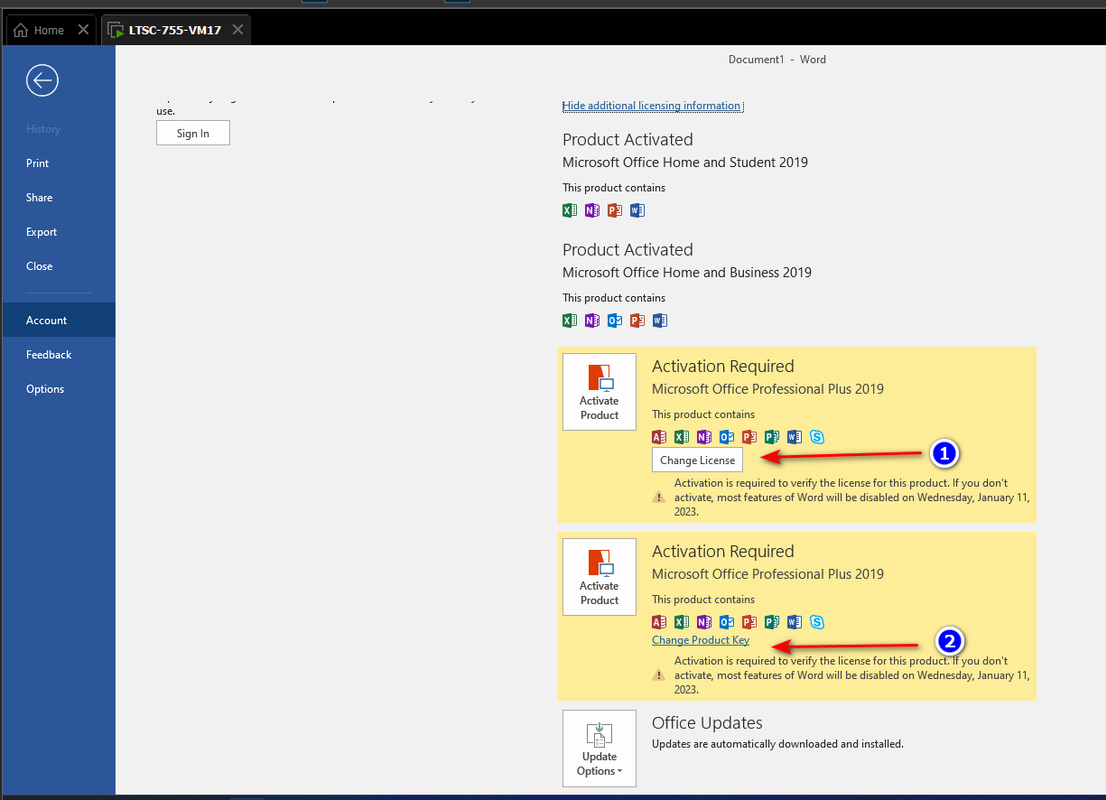Click Access icon above Change Product Key link
Image resolution: width=1106 pixels, height=800 pixels.
[x=659, y=622]
